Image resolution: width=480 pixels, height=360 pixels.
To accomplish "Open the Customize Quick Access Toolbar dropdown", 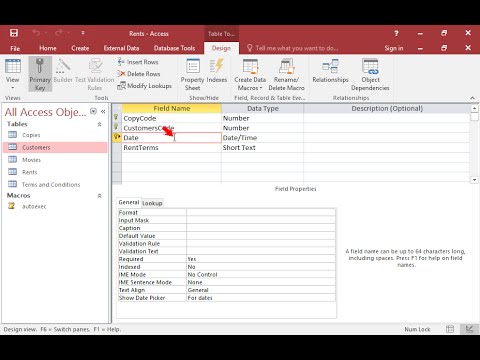I will tap(83, 33).
